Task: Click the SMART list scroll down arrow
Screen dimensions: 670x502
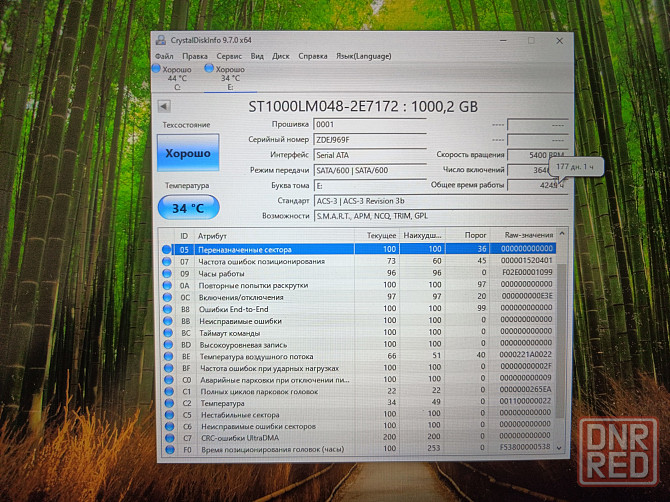Action: point(559,448)
